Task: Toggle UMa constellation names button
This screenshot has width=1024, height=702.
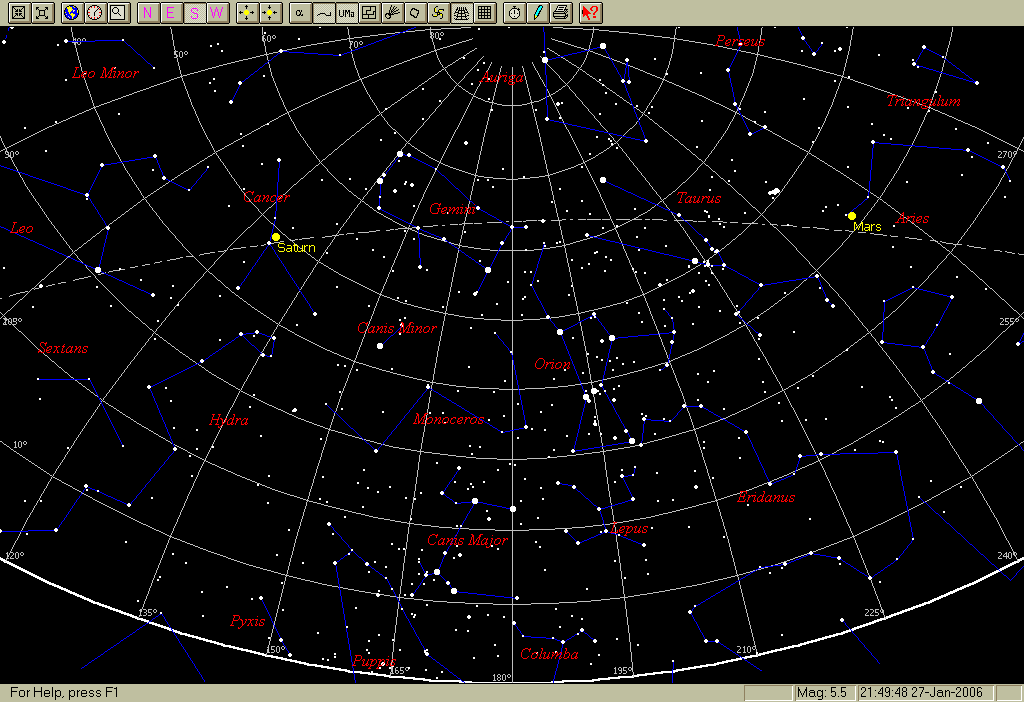Action: coord(346,12)
